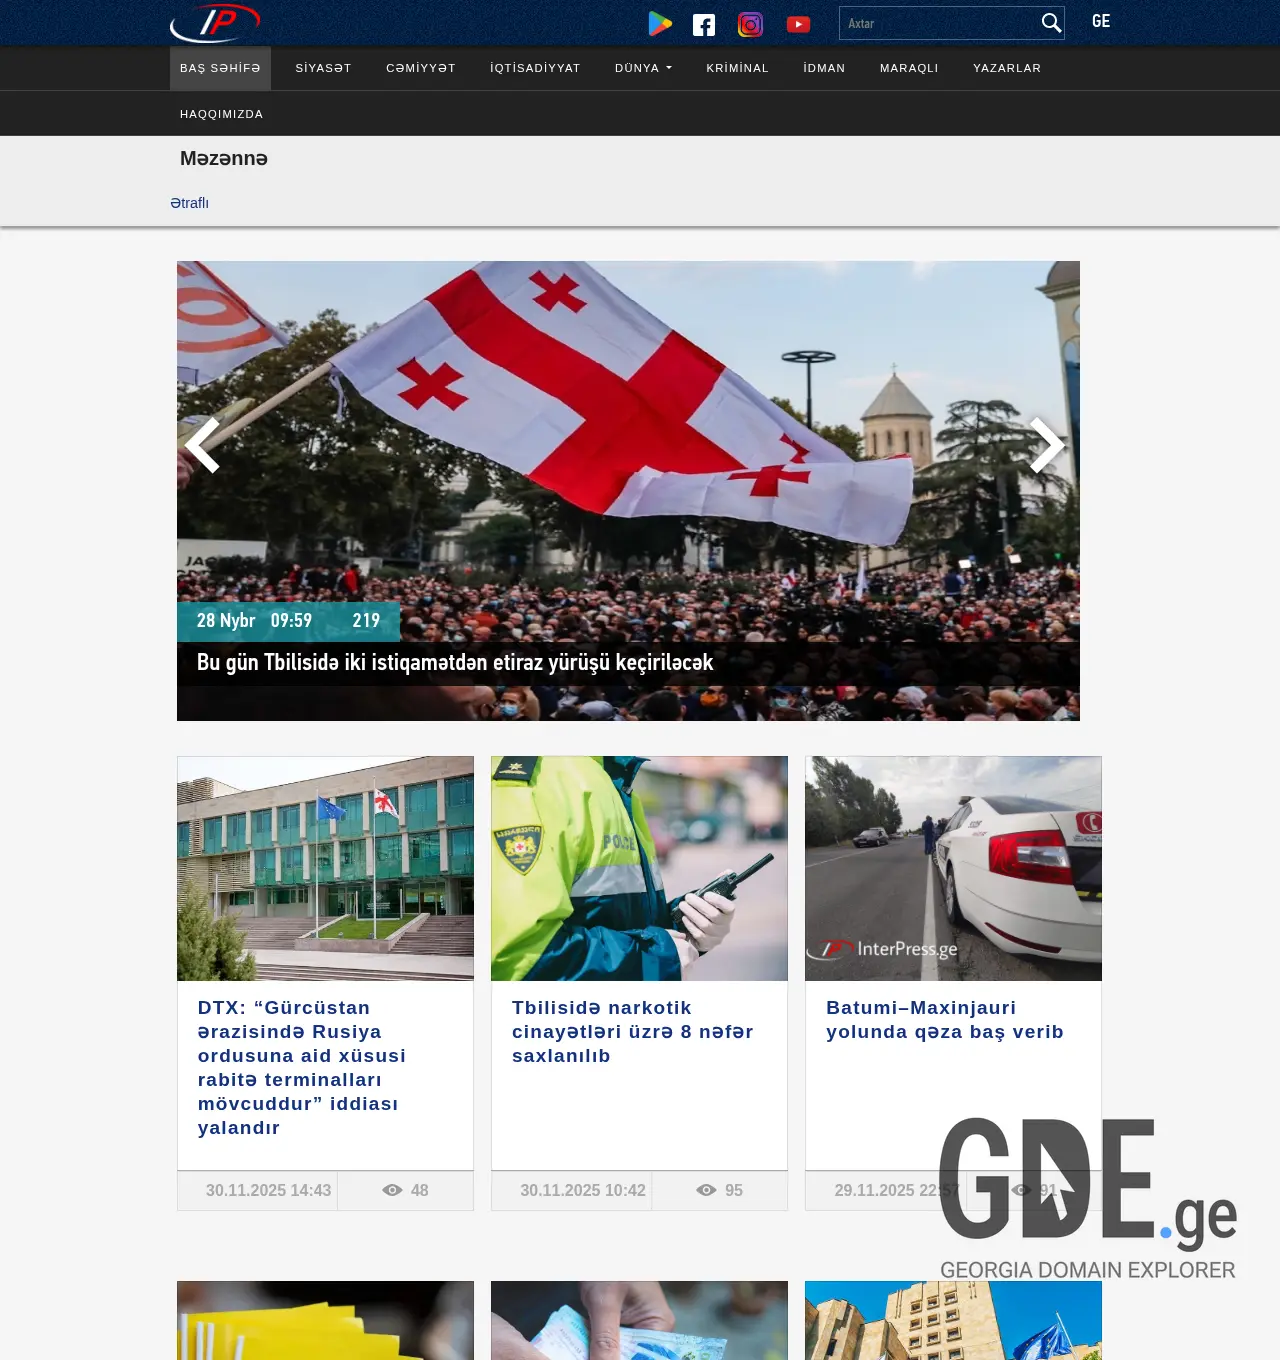Open the SİYASƏT section
Screen dimensions: 1280x1360
(322, 68)
